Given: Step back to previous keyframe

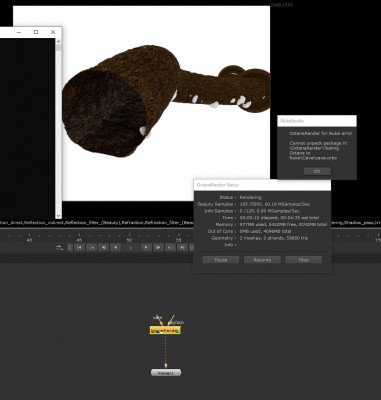Looking at the screenshot, I should (91, 248).
